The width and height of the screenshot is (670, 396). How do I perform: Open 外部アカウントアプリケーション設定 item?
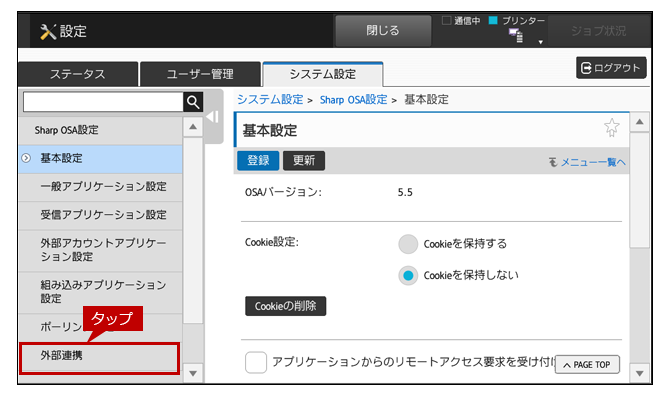[100, 250]
